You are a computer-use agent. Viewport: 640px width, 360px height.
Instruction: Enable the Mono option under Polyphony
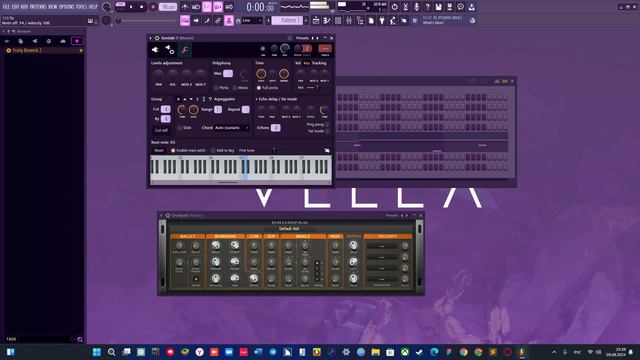240,88
